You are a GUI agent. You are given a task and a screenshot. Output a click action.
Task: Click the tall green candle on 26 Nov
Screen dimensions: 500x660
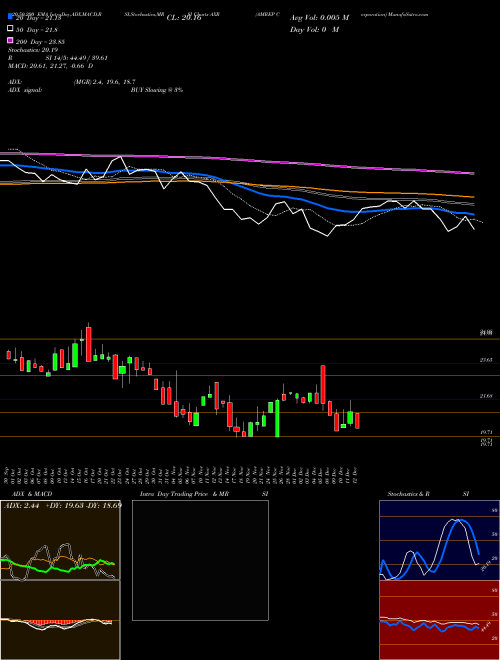click(x=277, y=418)
